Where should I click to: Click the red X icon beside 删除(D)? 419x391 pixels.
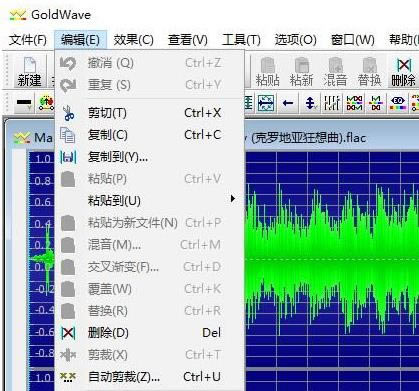click(x=68, y=333)
